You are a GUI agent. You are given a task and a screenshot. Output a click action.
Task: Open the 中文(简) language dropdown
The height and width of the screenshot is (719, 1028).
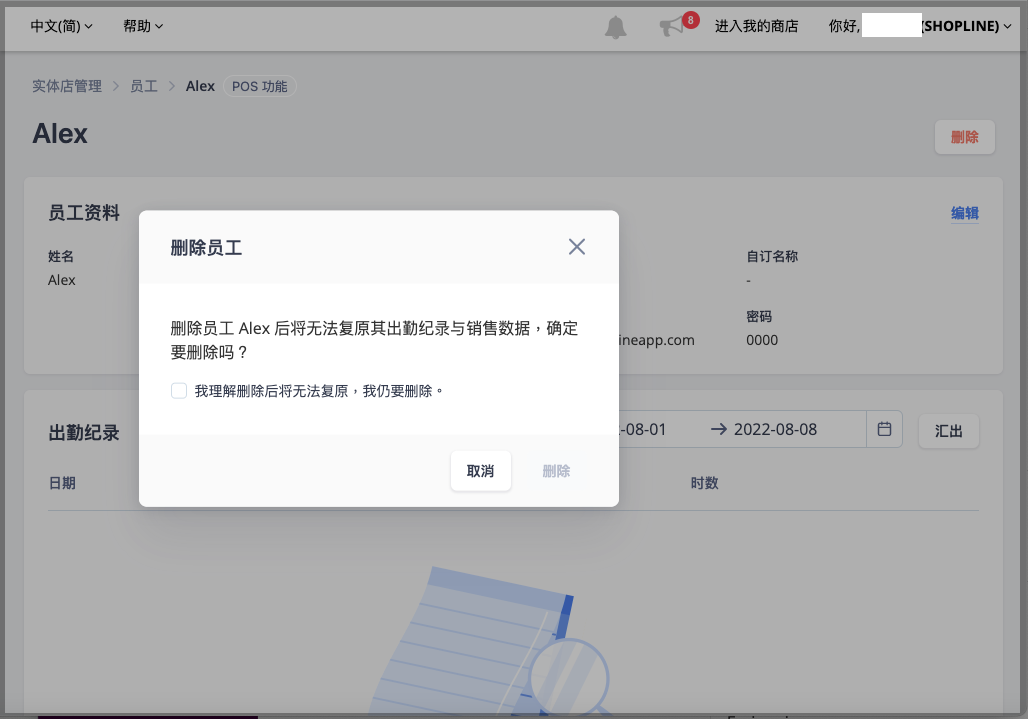(x=61, y=26)
